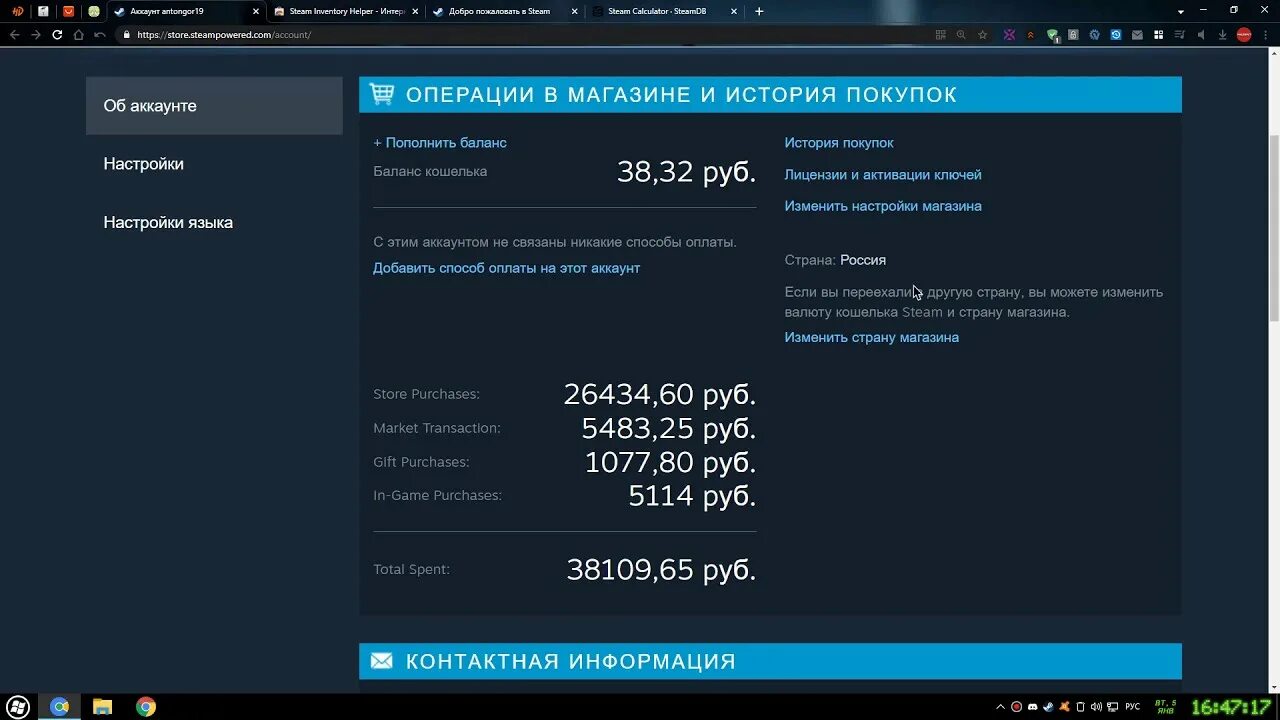
Task: Show hidden system tray icons
Action: point(1000,707)
